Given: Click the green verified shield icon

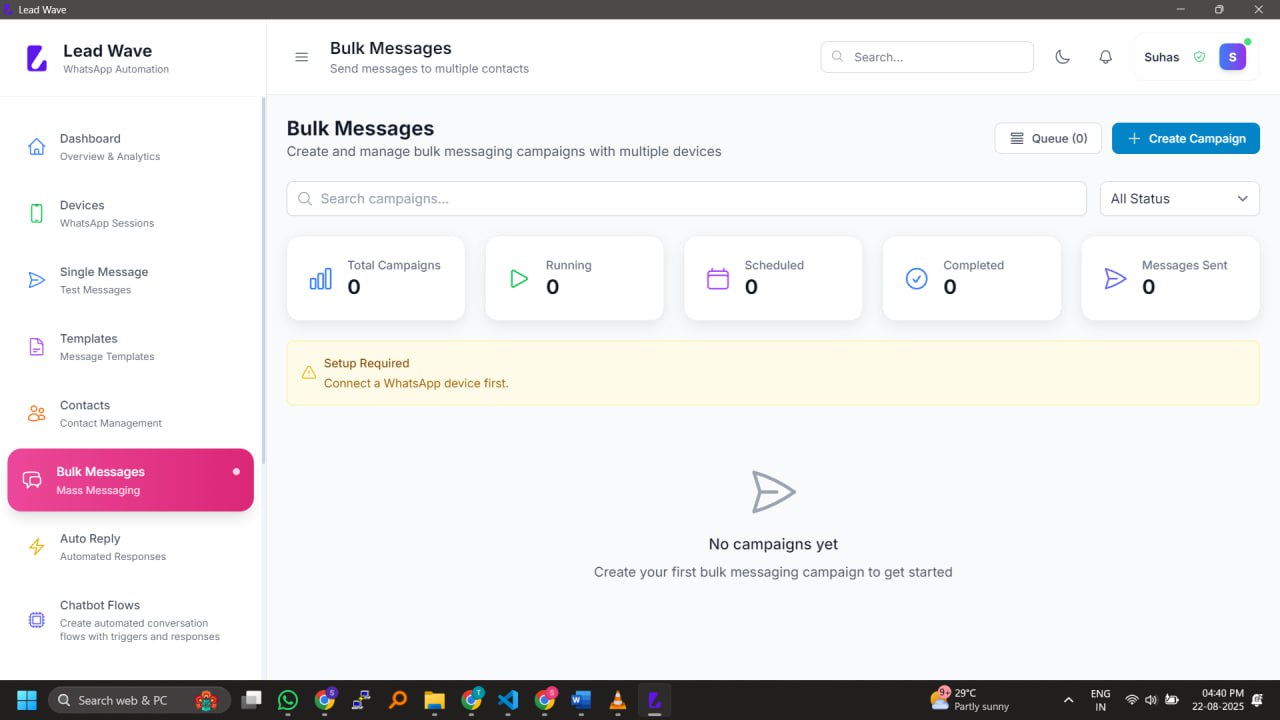Looking at the screenshot, I should [x=1199, y=57].
